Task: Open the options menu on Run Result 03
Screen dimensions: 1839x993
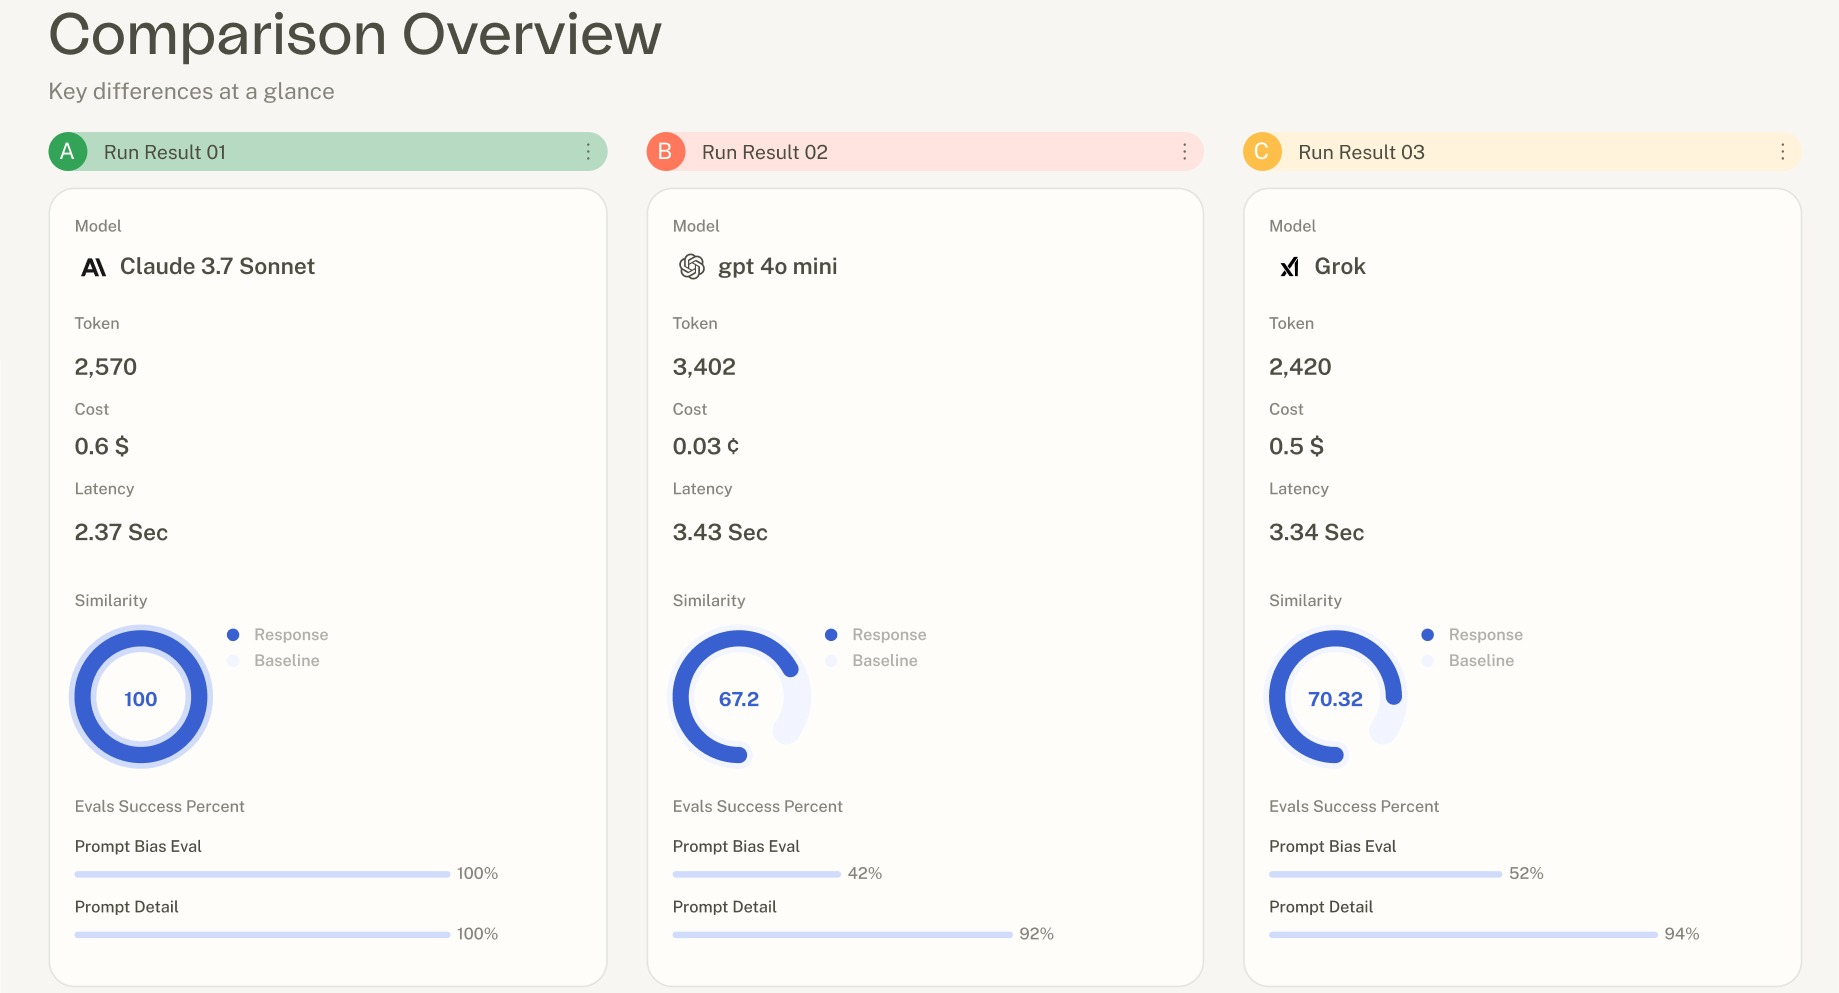Action: [x=1782, y=152]
